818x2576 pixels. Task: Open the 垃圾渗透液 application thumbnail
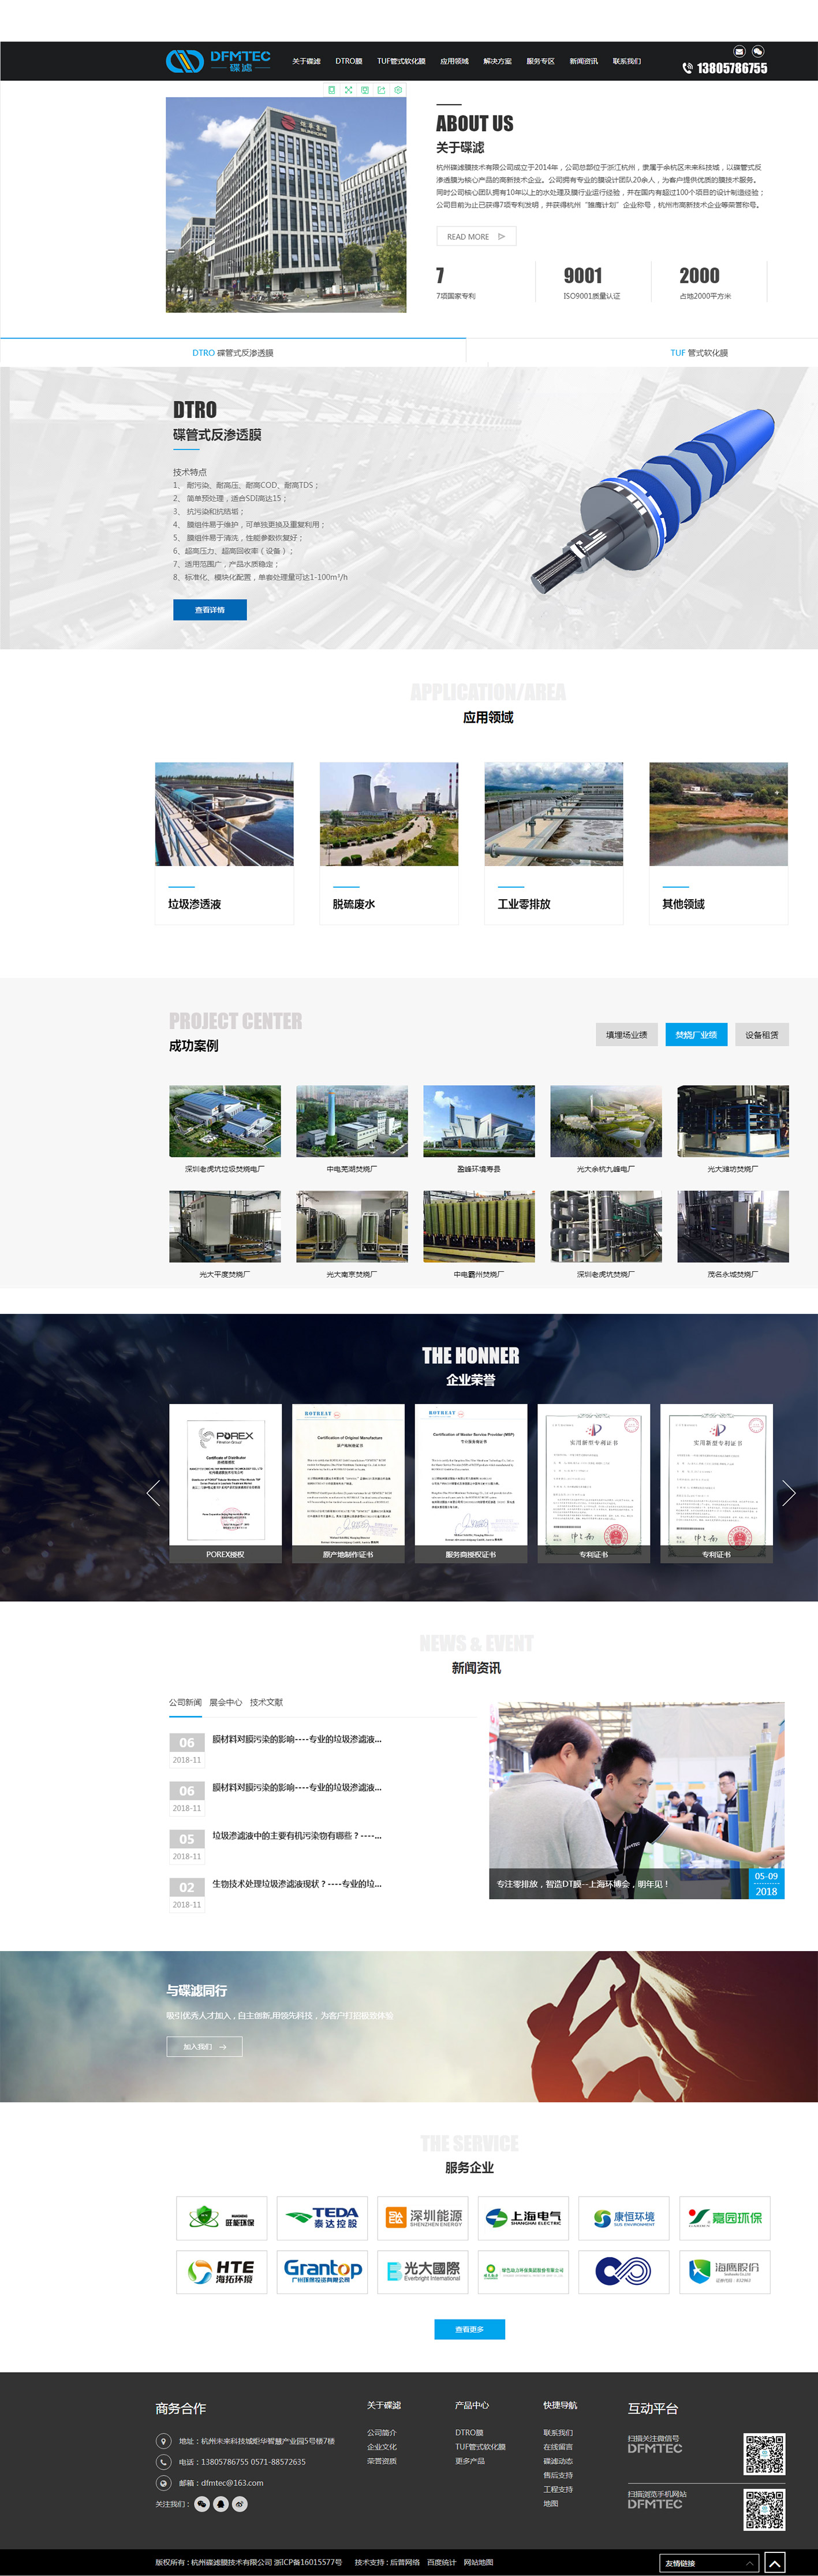[x=224, y=814]
